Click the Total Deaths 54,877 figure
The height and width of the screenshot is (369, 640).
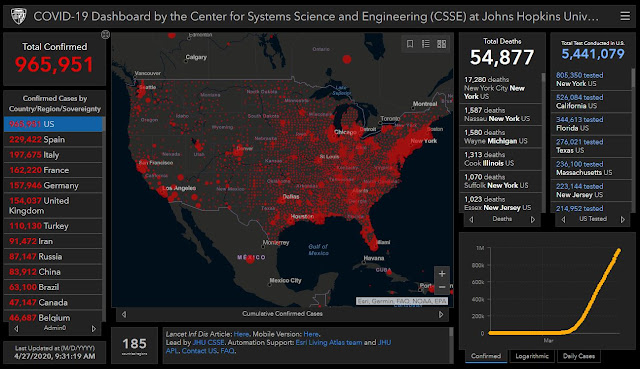502,58
